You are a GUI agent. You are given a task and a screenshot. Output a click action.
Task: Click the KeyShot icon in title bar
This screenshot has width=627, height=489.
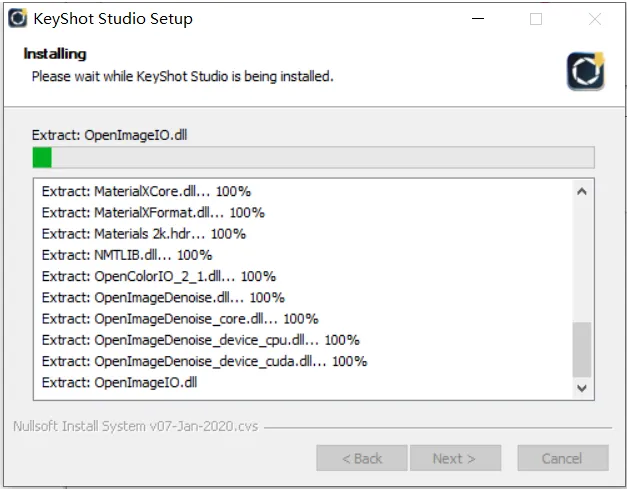coord(17,18)
